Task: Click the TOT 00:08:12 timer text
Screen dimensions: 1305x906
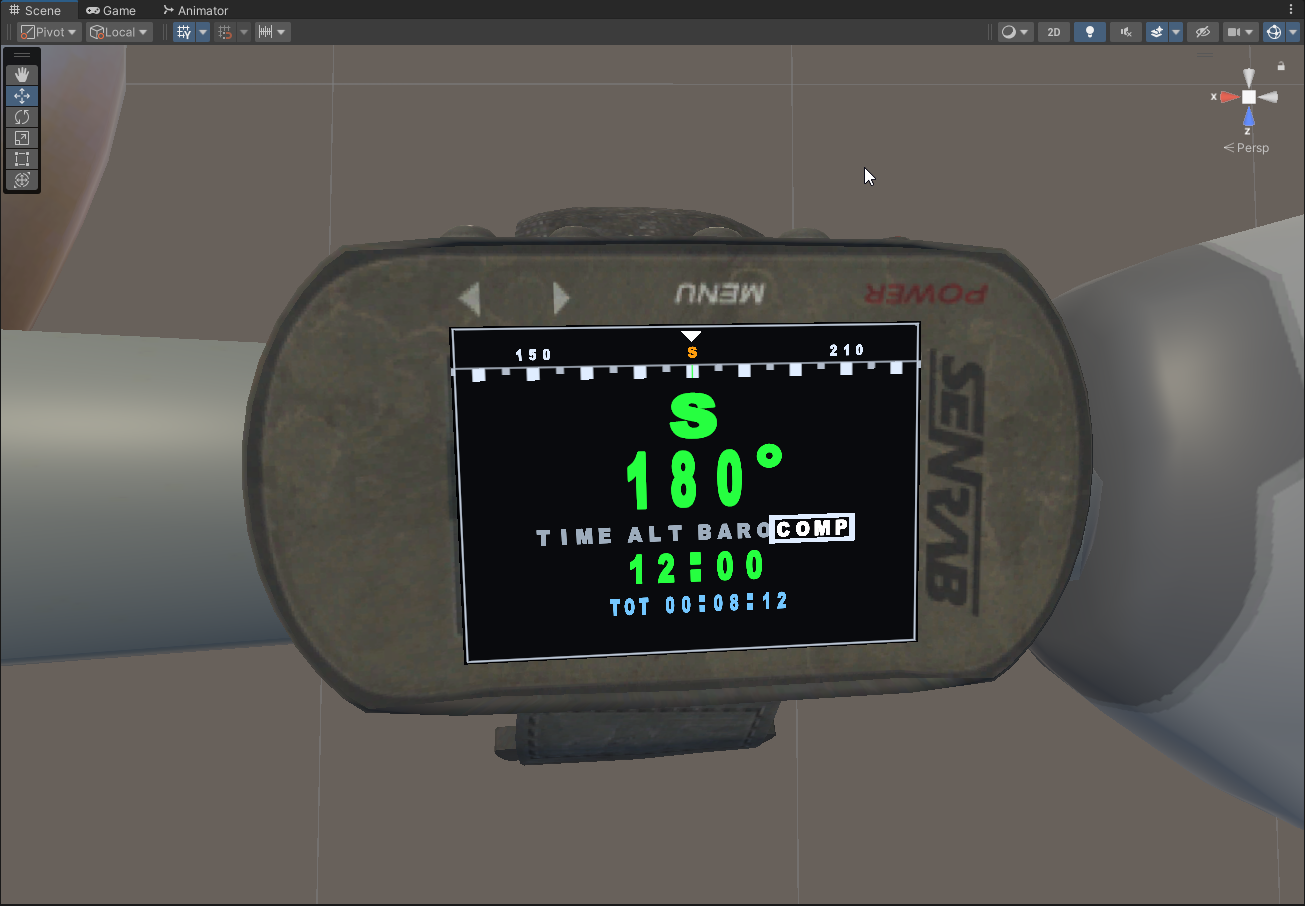Action: pyautogui.click(x=699, y=604)
